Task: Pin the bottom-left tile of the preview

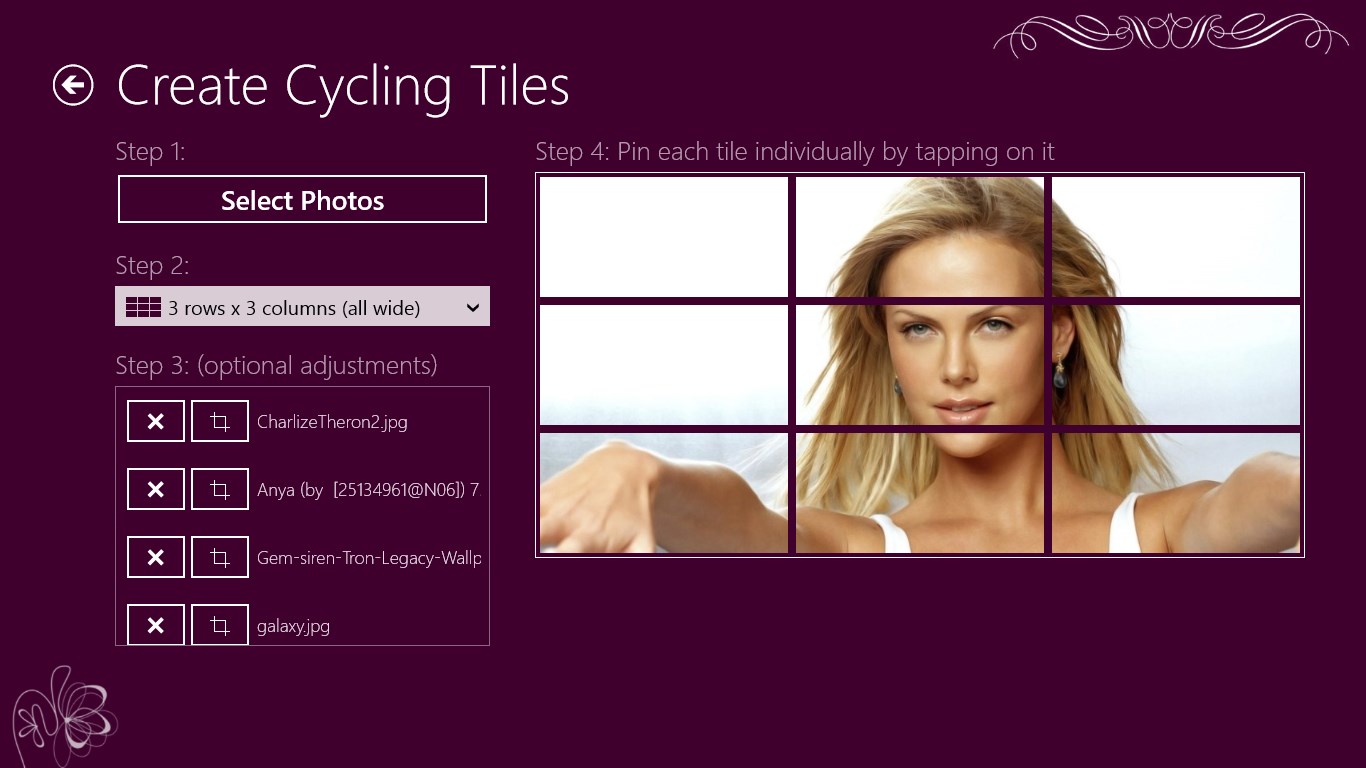Action: [x=663, y=492]
